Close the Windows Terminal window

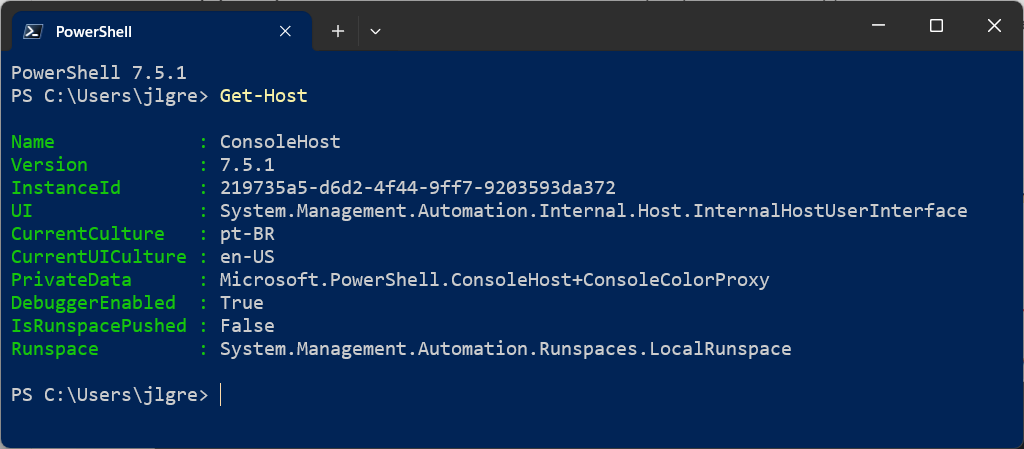[994, 26]
